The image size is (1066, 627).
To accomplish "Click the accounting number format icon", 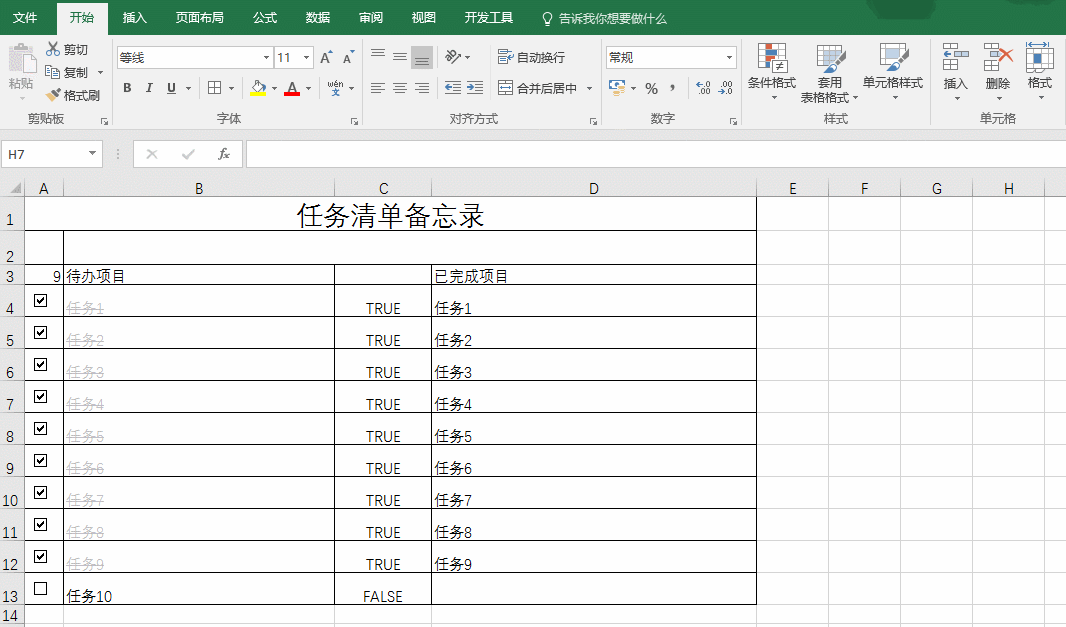I will [x=617, y=88].
